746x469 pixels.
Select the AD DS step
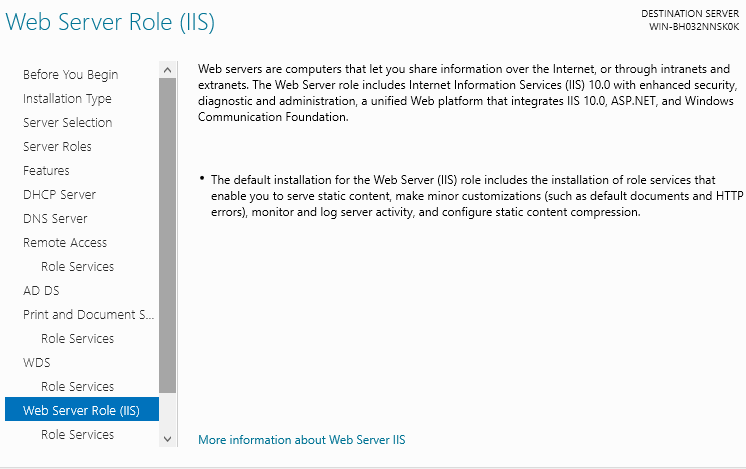43,291
